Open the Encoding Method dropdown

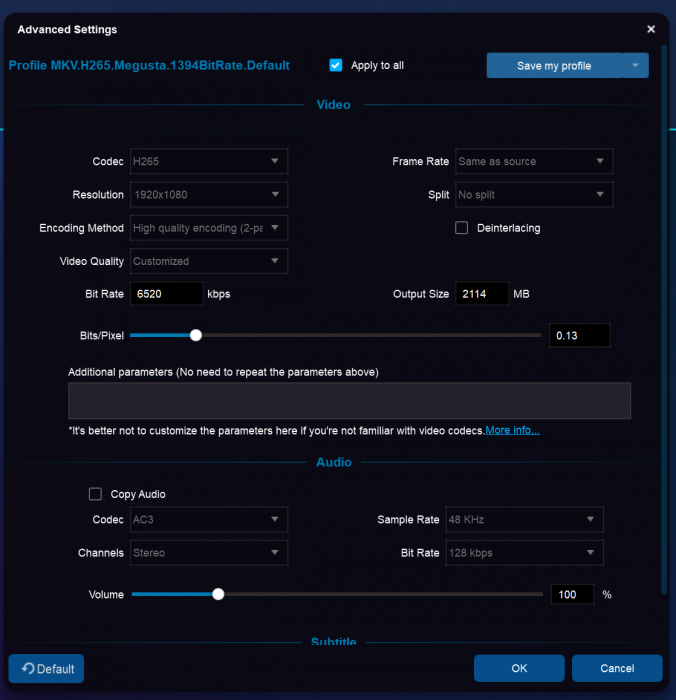click(209, 228)
